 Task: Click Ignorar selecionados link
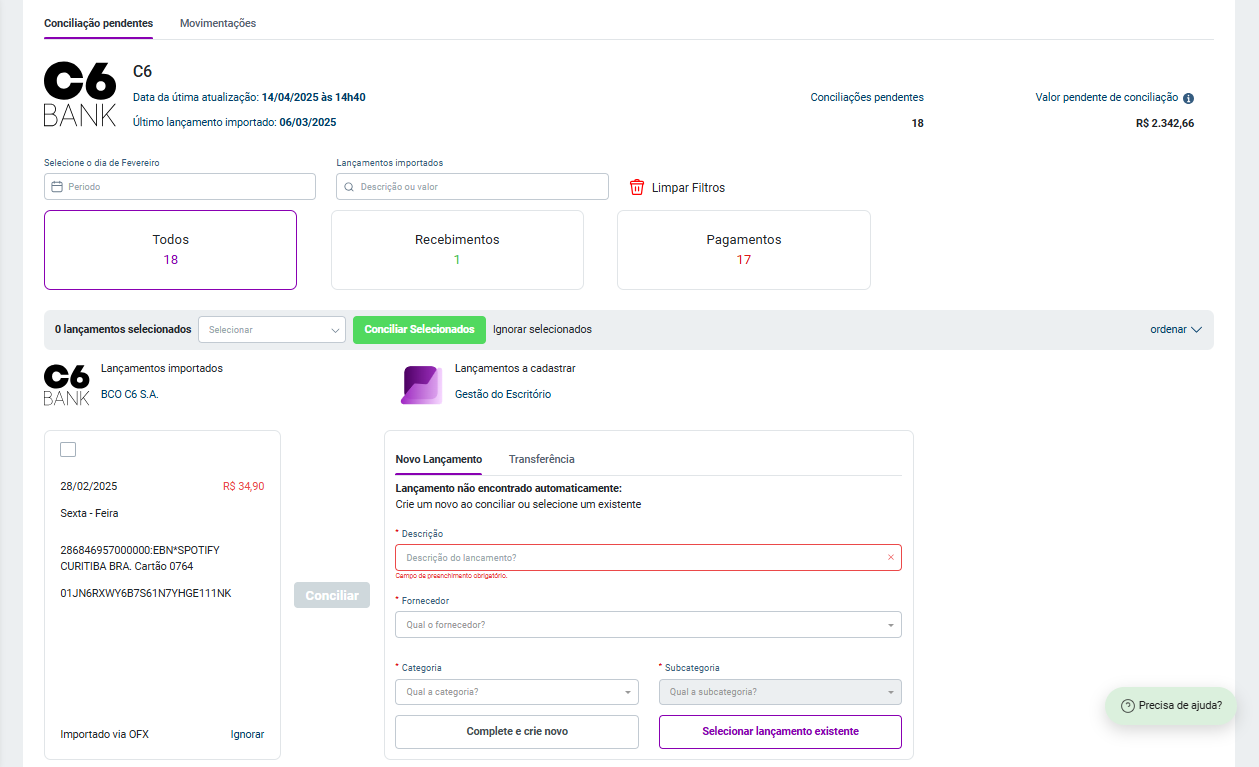click(x=542, y=329)
